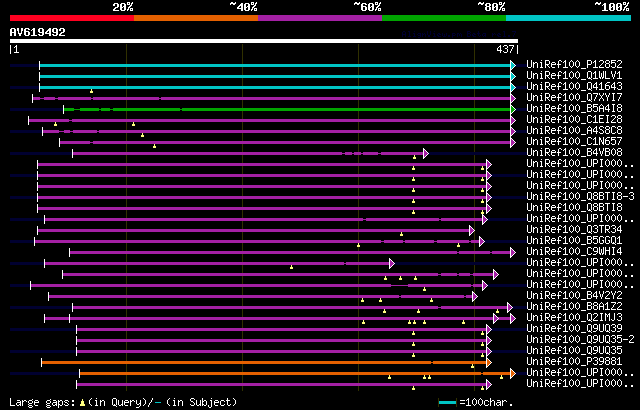
Task: Click the orange alignment bar for P39881
Action: point(264,362)
